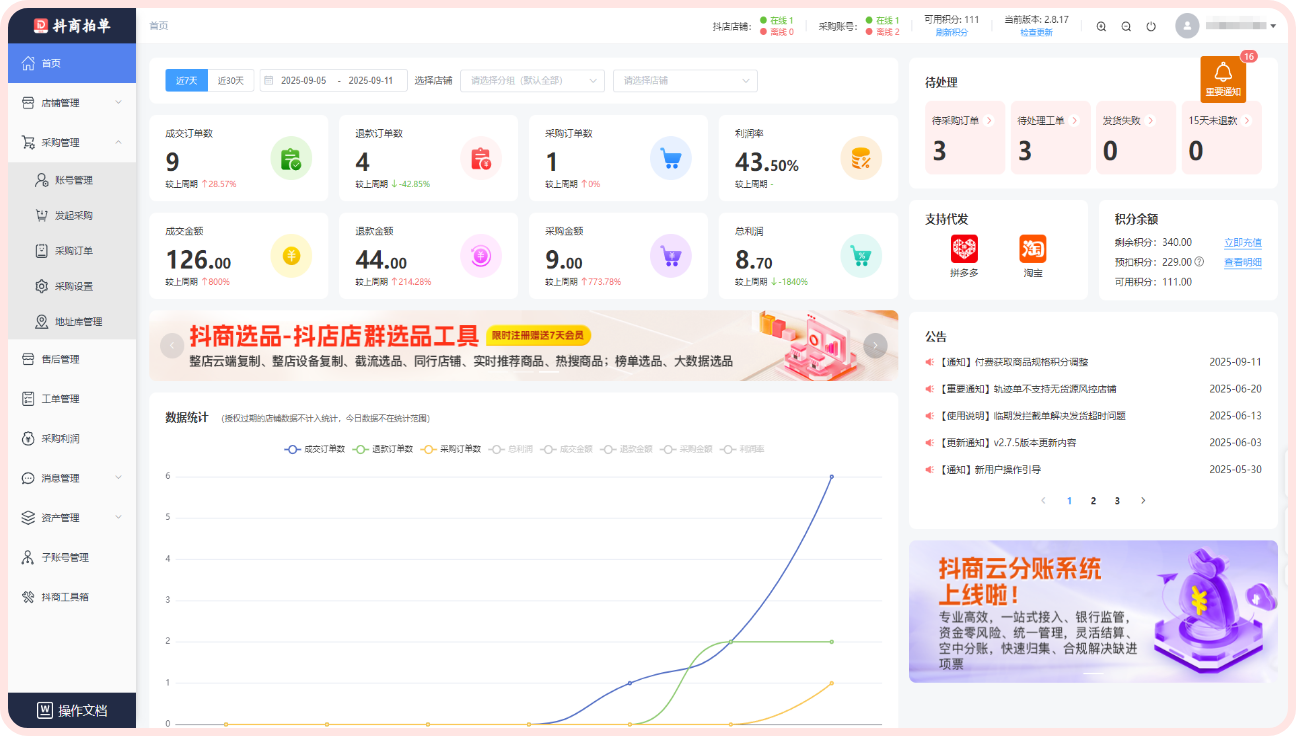Expand the 店铺管理 sidebar menu
This screenshot has height=736, width=1296.
point(70,102)
